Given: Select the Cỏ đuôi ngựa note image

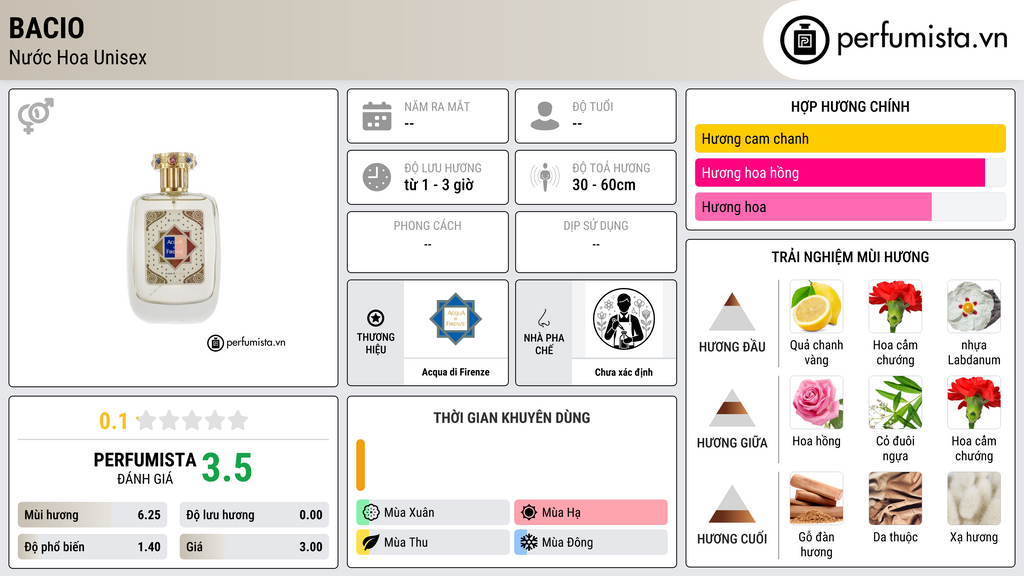Looking at the screenshot, I should (x=895, y=402).
